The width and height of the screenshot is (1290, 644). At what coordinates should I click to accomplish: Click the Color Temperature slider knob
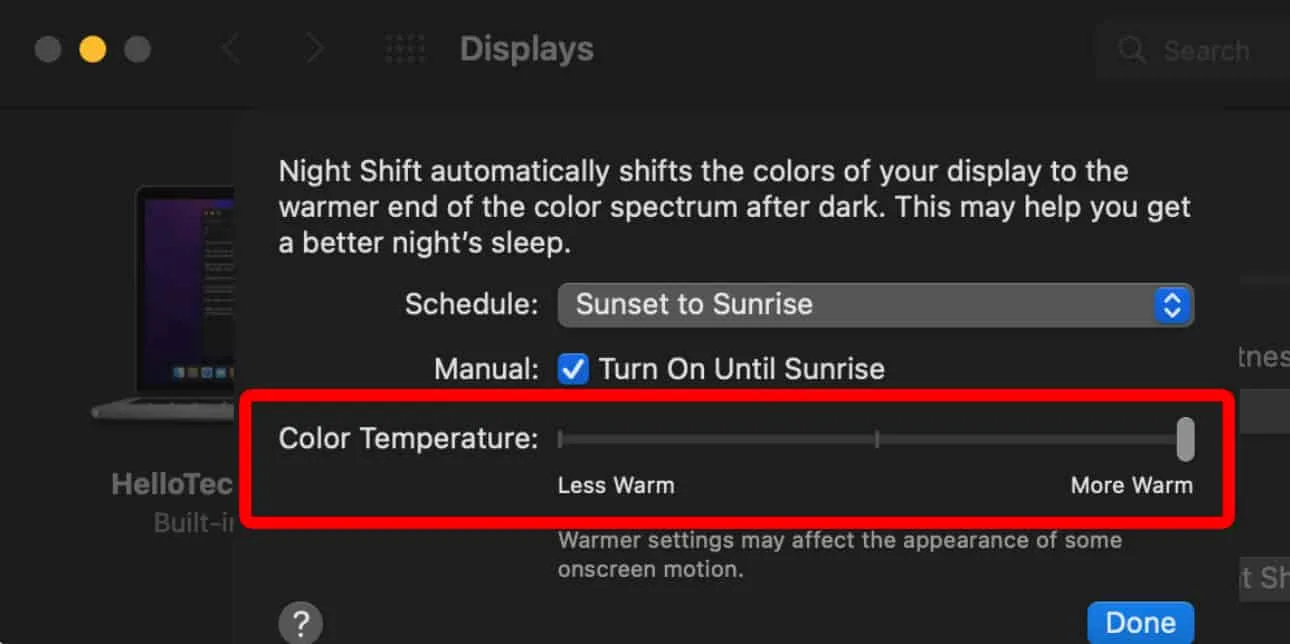point(1185,439)
